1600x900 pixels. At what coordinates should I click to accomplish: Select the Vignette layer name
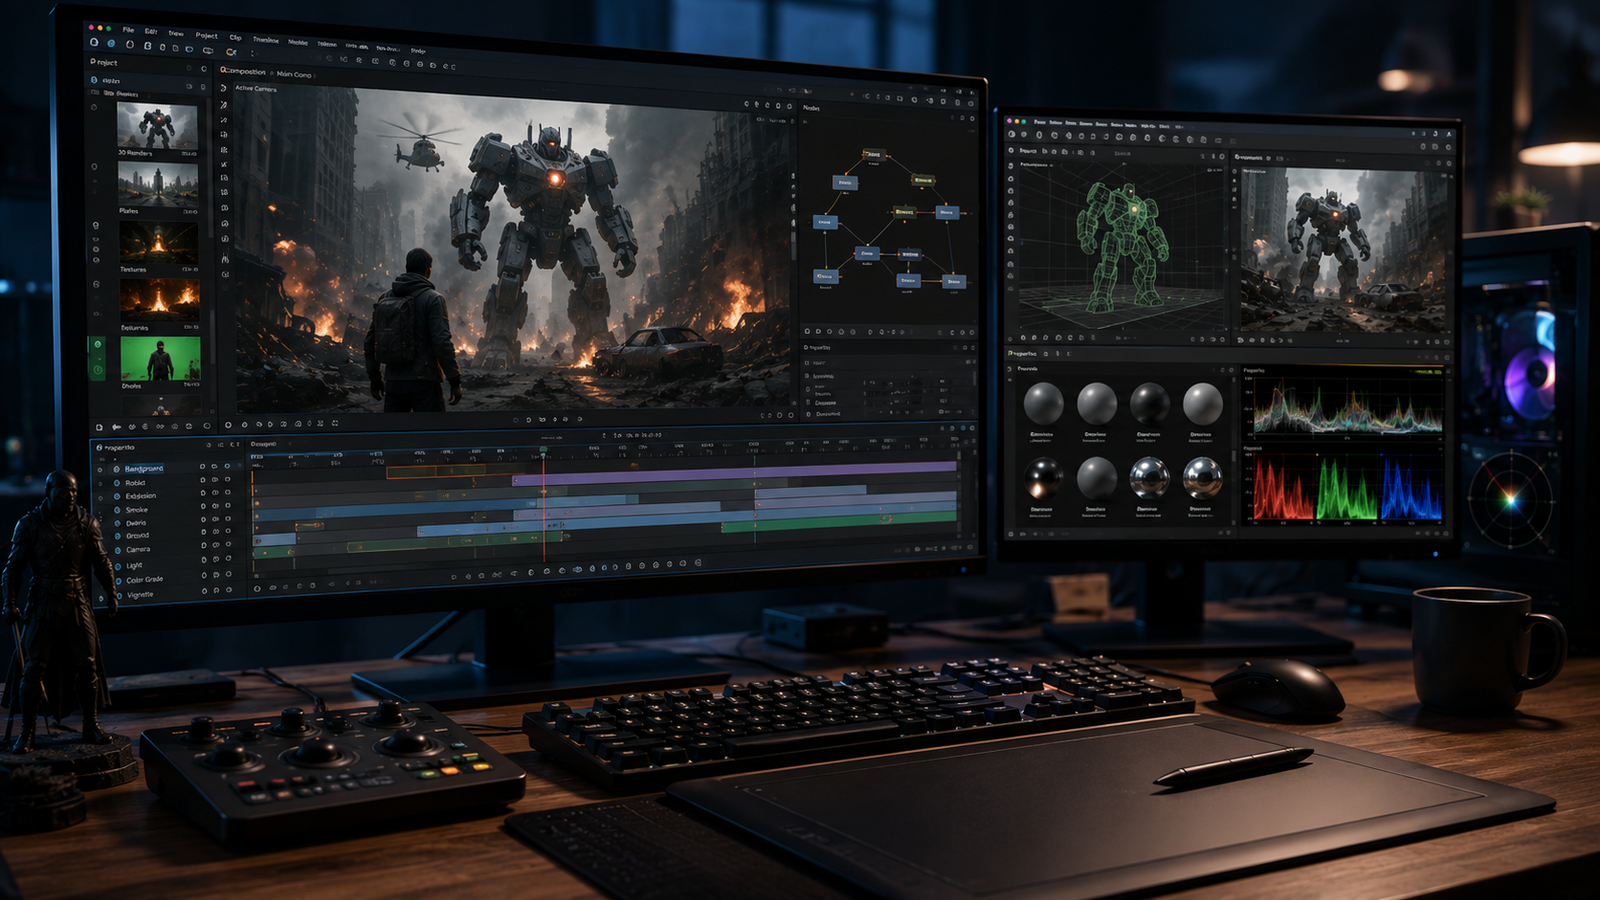[x=141, y=595]
